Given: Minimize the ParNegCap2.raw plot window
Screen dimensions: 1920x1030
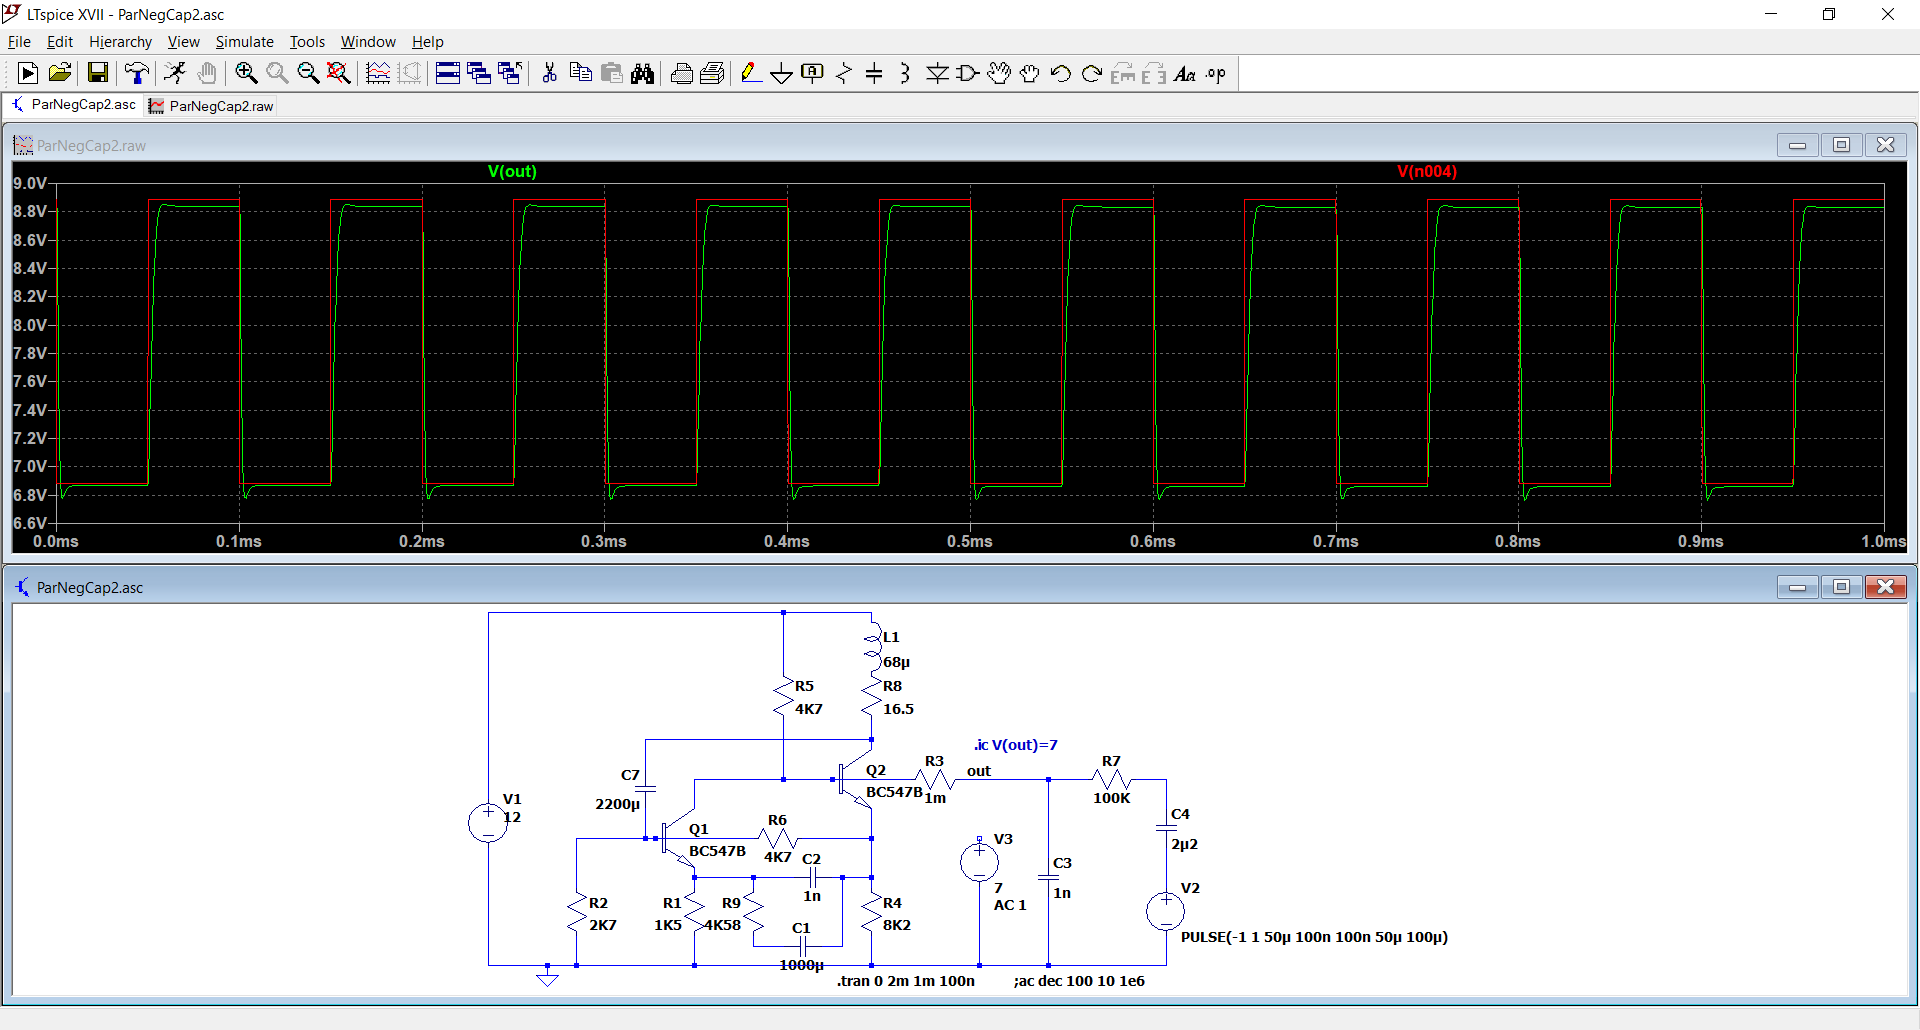Looking at the screenshot, I should (x=1797, y=145).
